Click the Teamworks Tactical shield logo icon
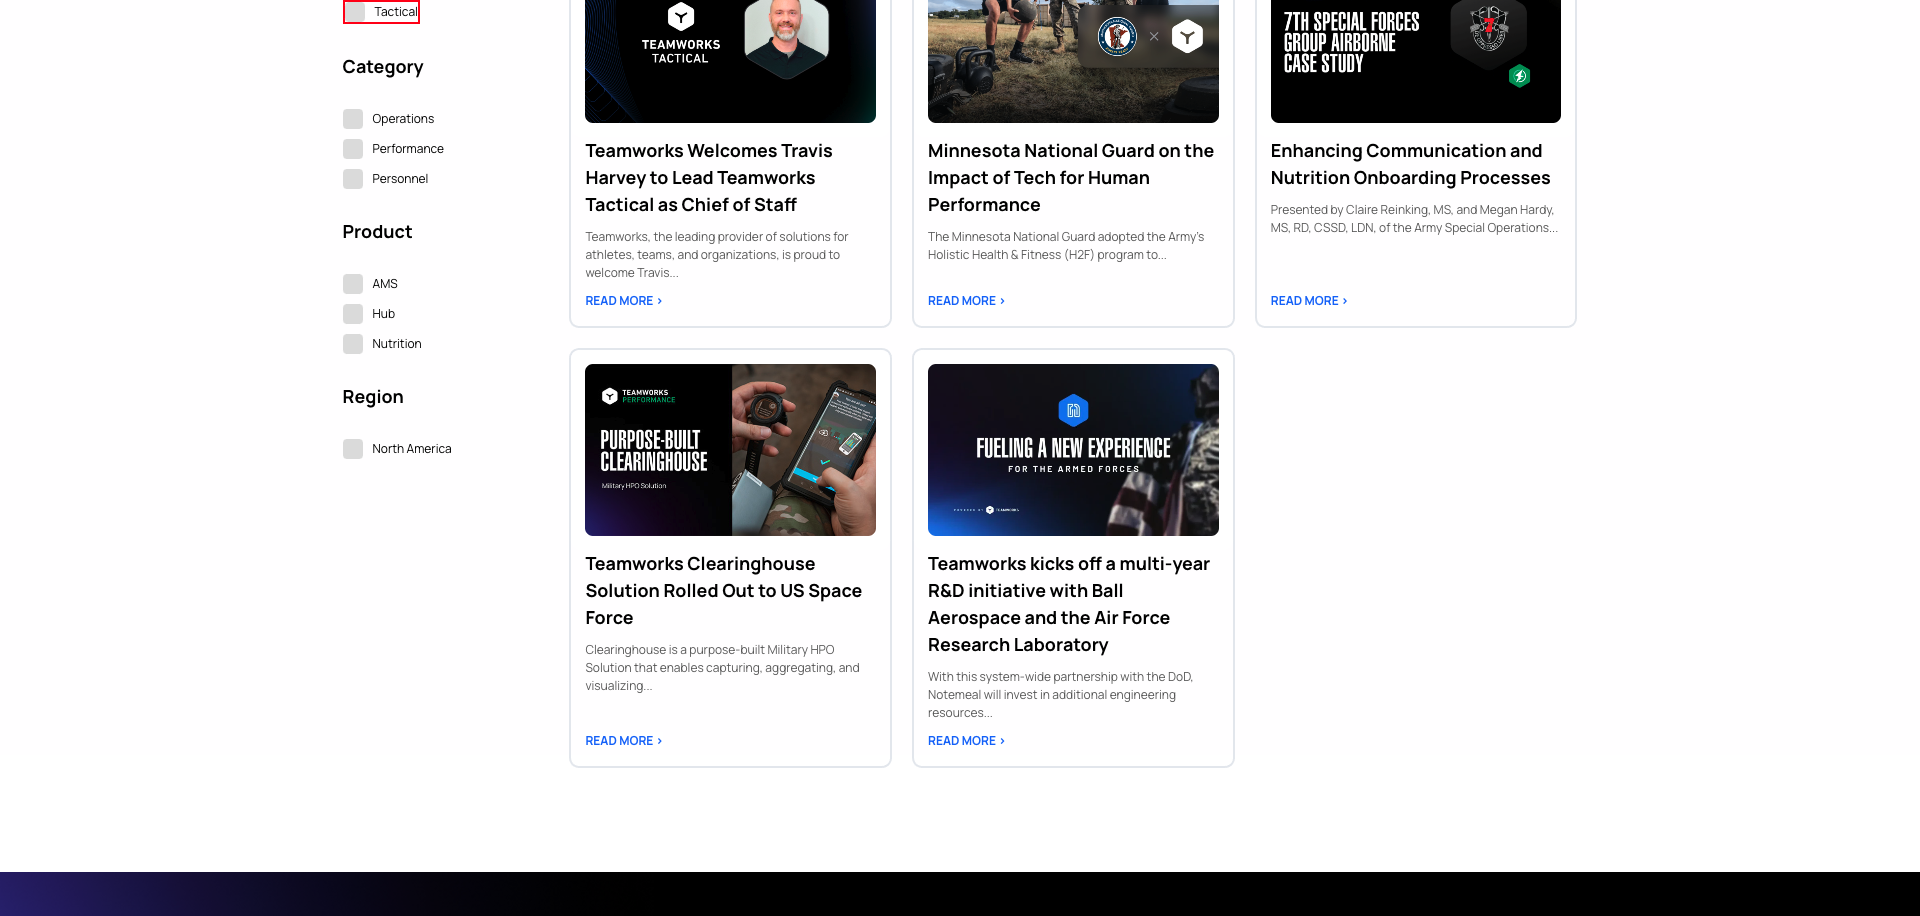1920x916 pixels. (679, 18)
